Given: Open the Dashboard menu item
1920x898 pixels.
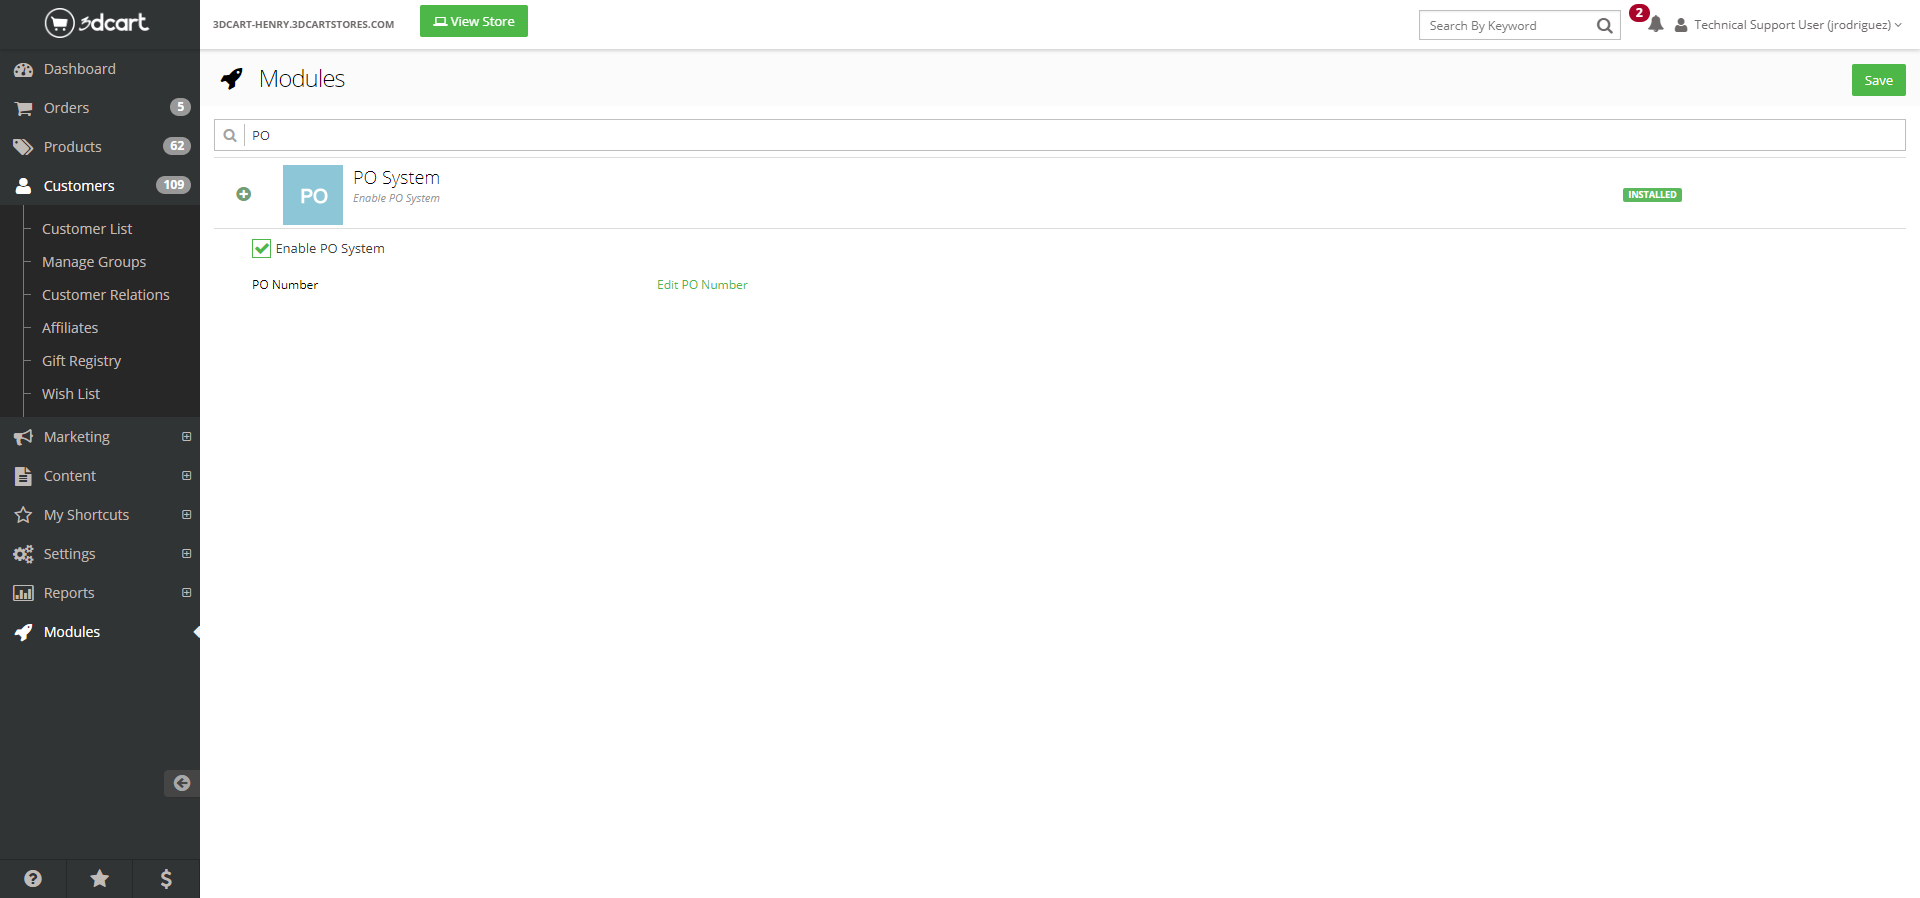Looking at the screenshot, I should pos(79,69).
